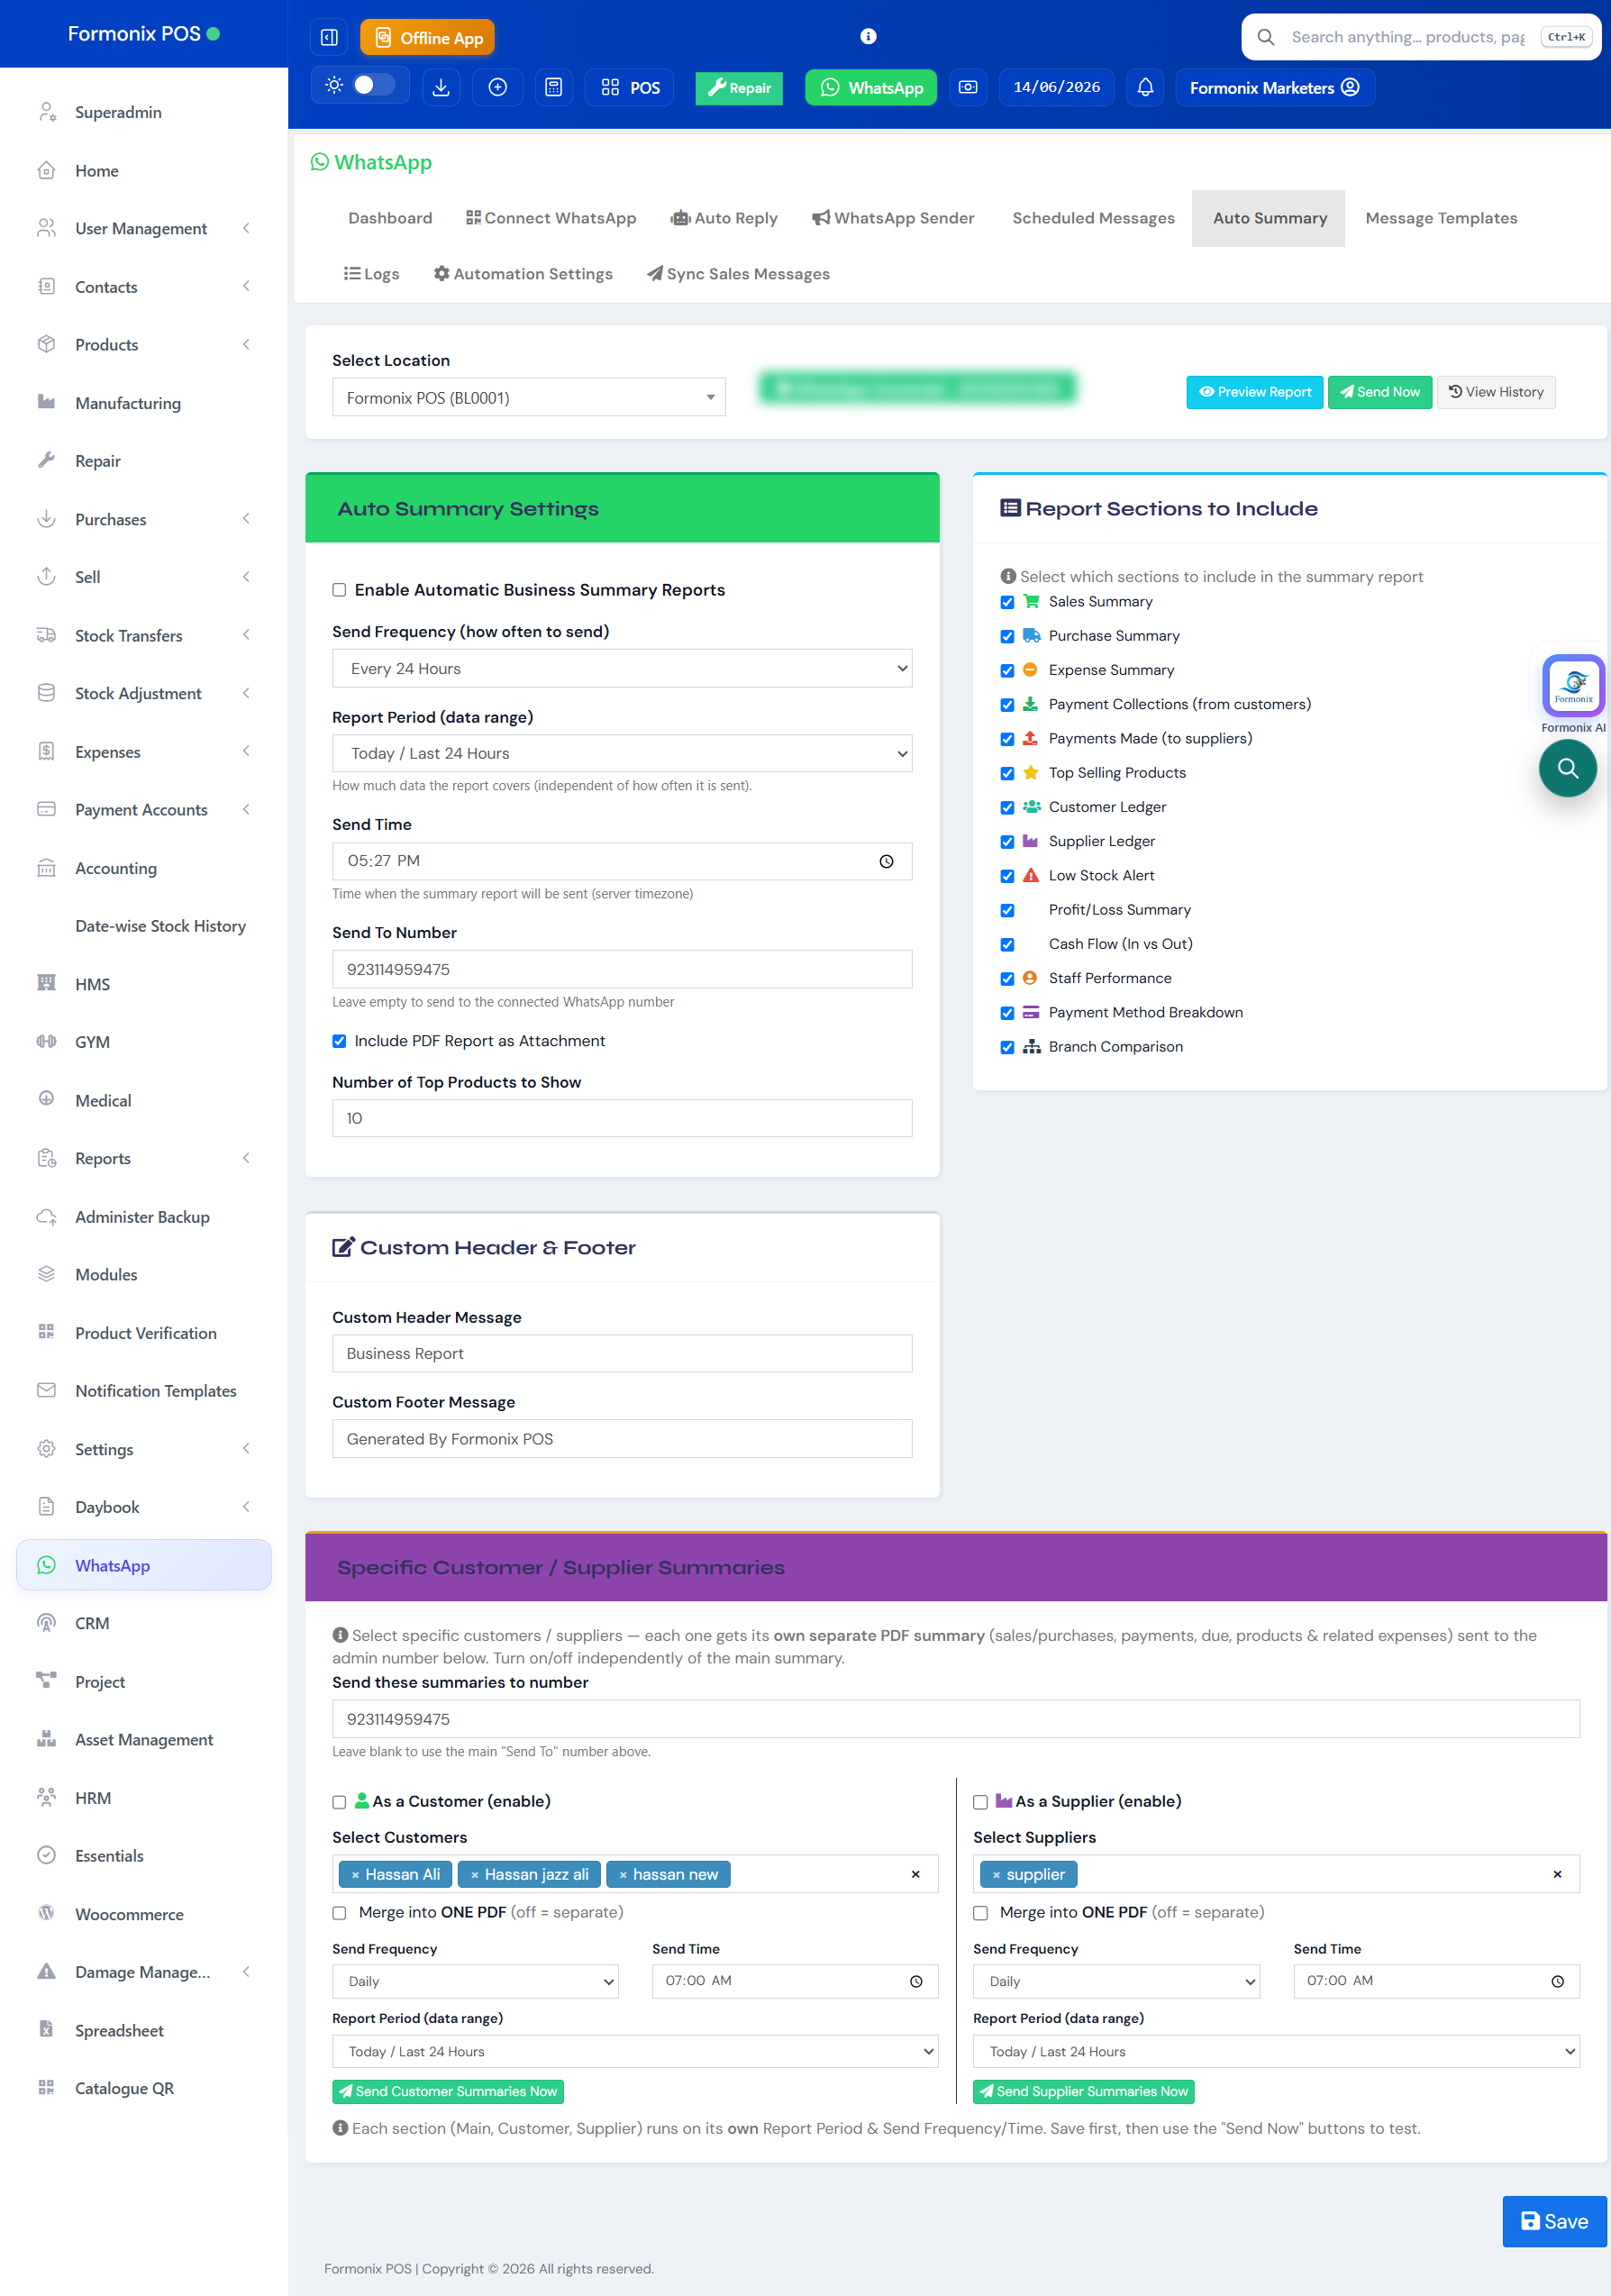
Task: Toggle the light/dark theme switch
Action: tap(374, 86)
